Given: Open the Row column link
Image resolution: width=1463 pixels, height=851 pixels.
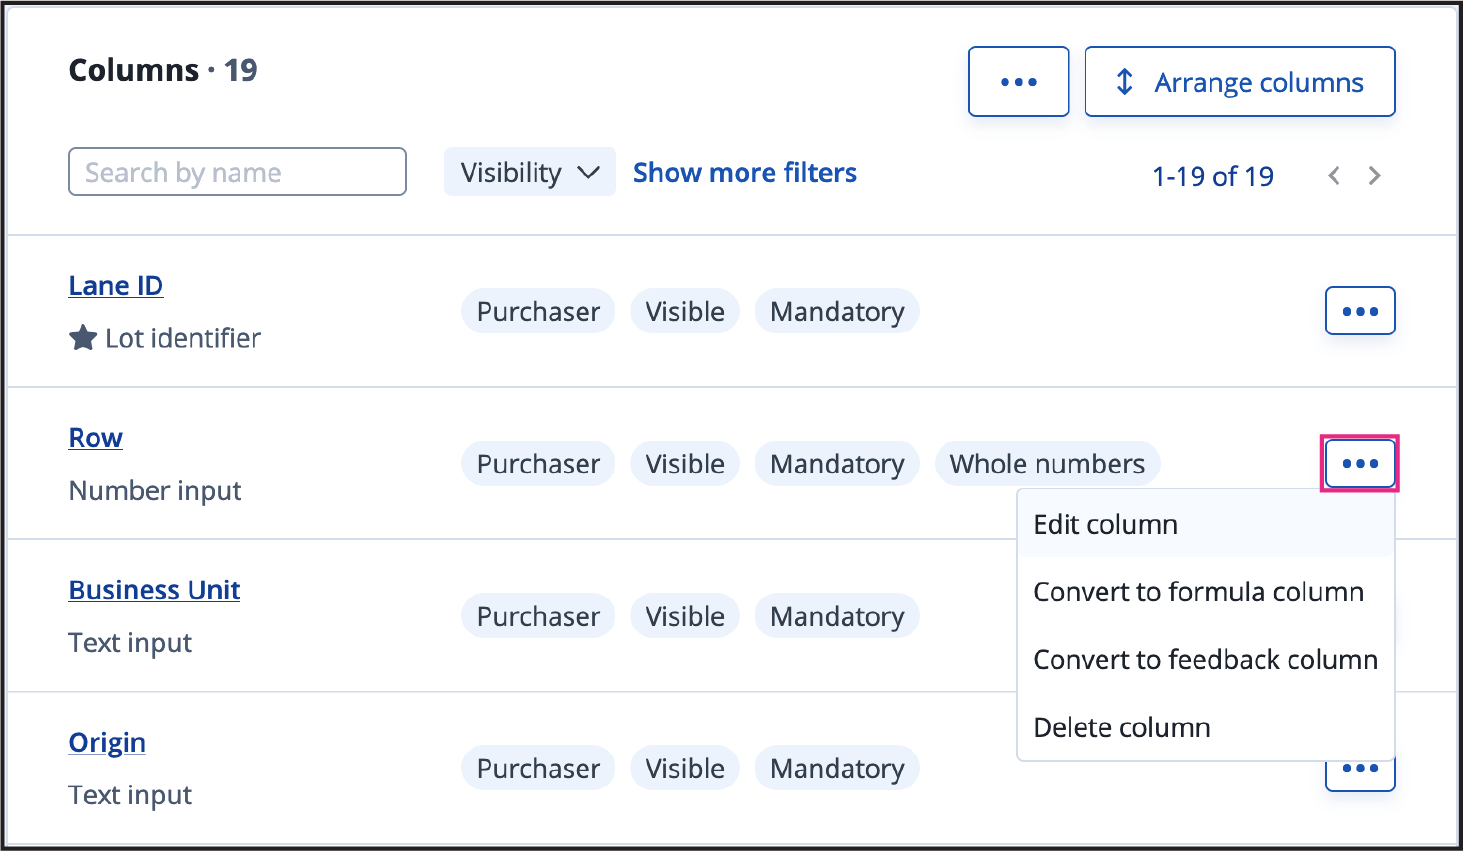Looking at the screenshot, I should [96, 438].
